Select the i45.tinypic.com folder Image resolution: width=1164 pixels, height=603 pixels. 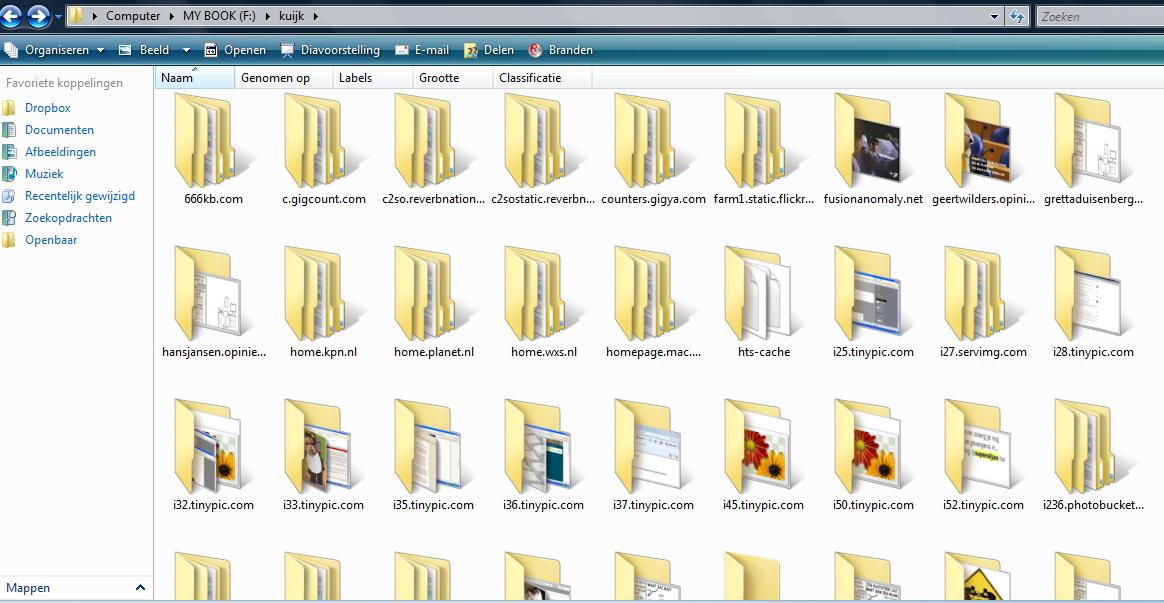click(763, 454)
